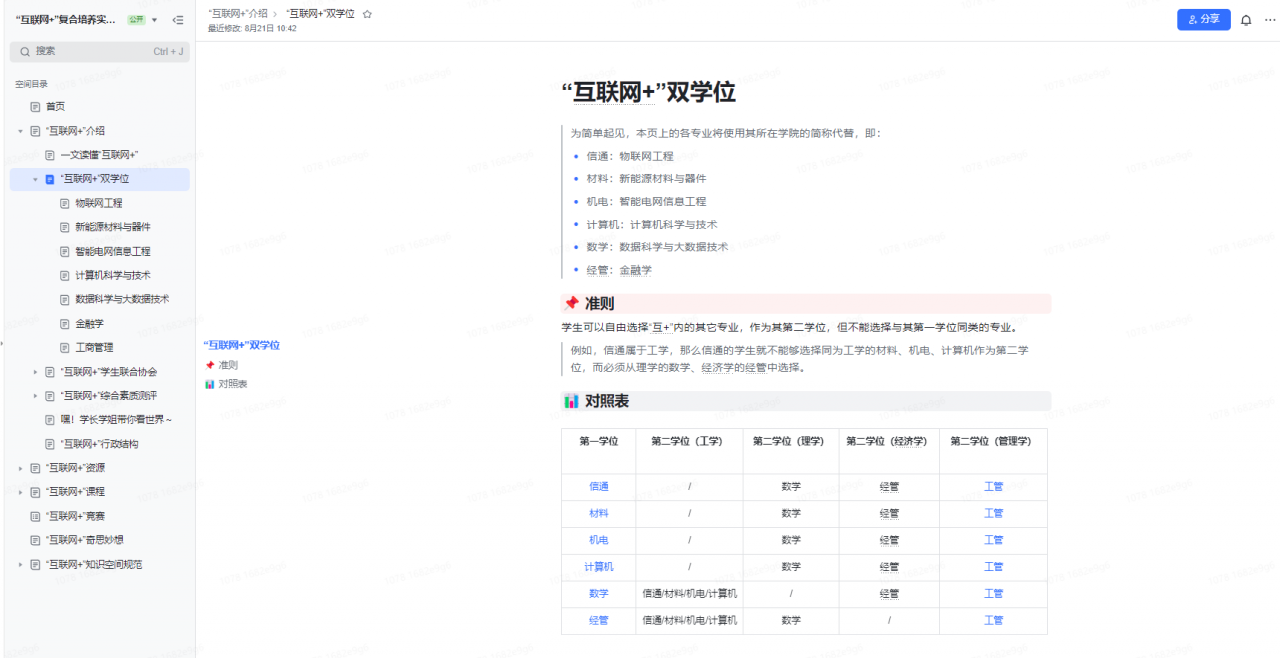Collapse the "互联网+"介绍 tree node
Image resolution: width=1280 pixels, height=658 pixels.
tap(20, 131)
